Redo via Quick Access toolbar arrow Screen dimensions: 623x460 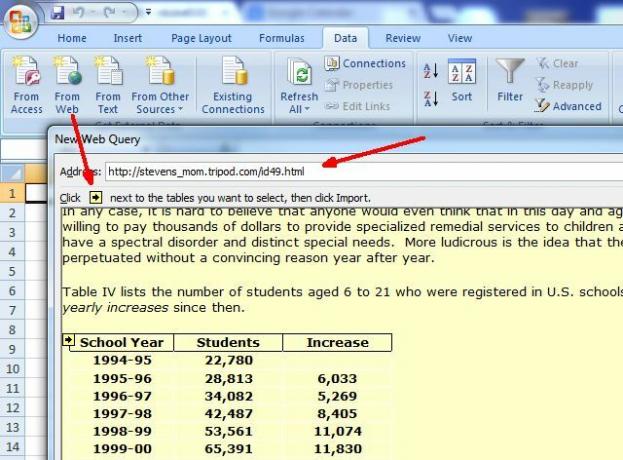point(109,12)
